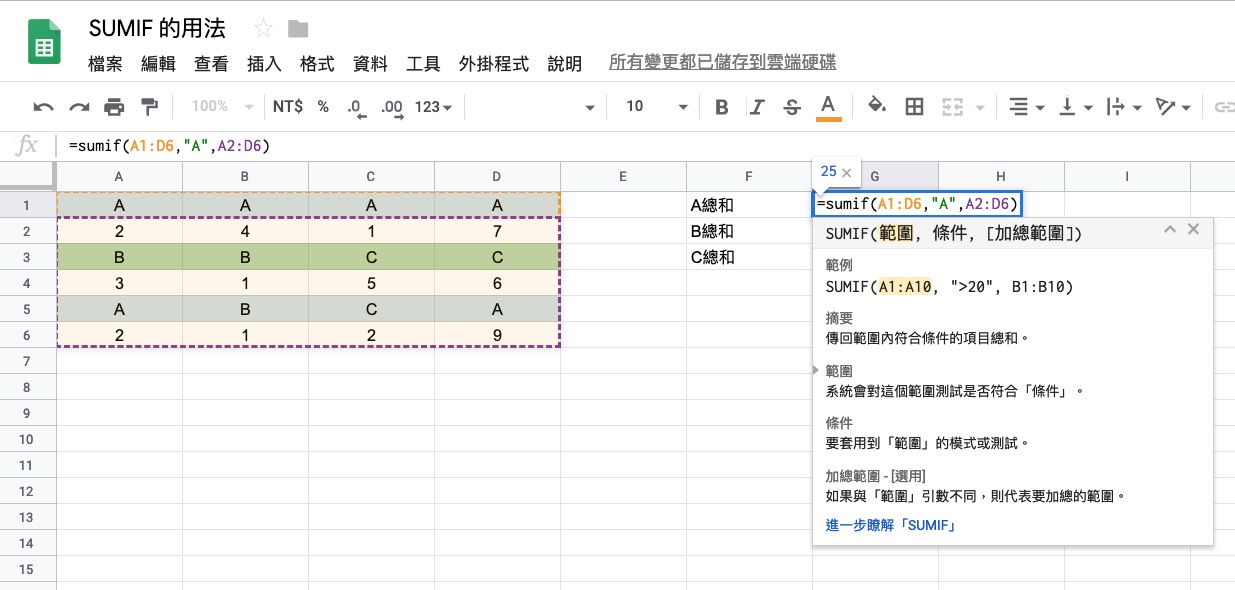
Task: Click the move-to-folder icon
Action: tap(297, 28)
